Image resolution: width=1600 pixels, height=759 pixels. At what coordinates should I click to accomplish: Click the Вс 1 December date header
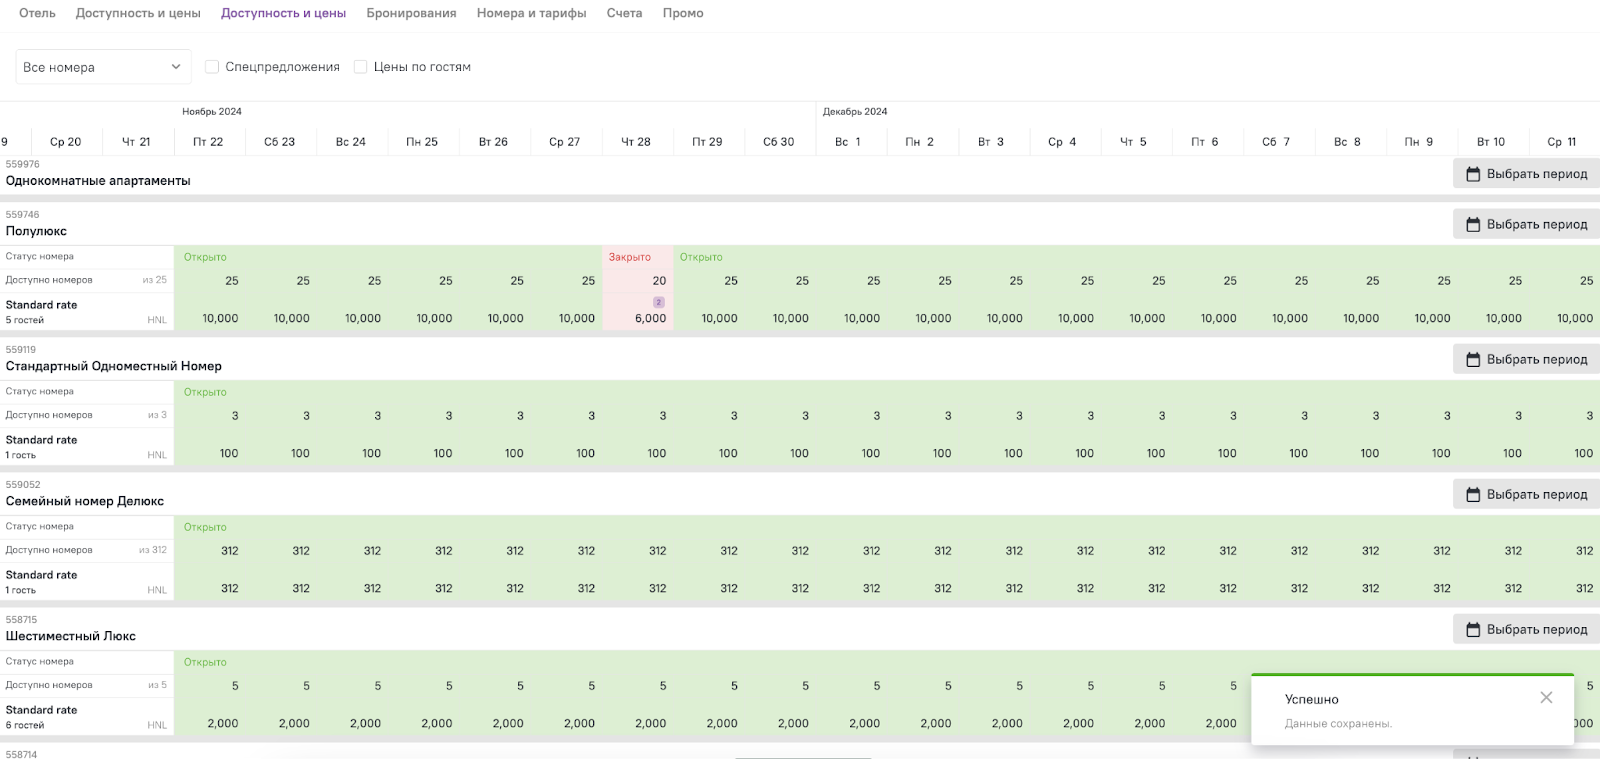pos(848,142)
